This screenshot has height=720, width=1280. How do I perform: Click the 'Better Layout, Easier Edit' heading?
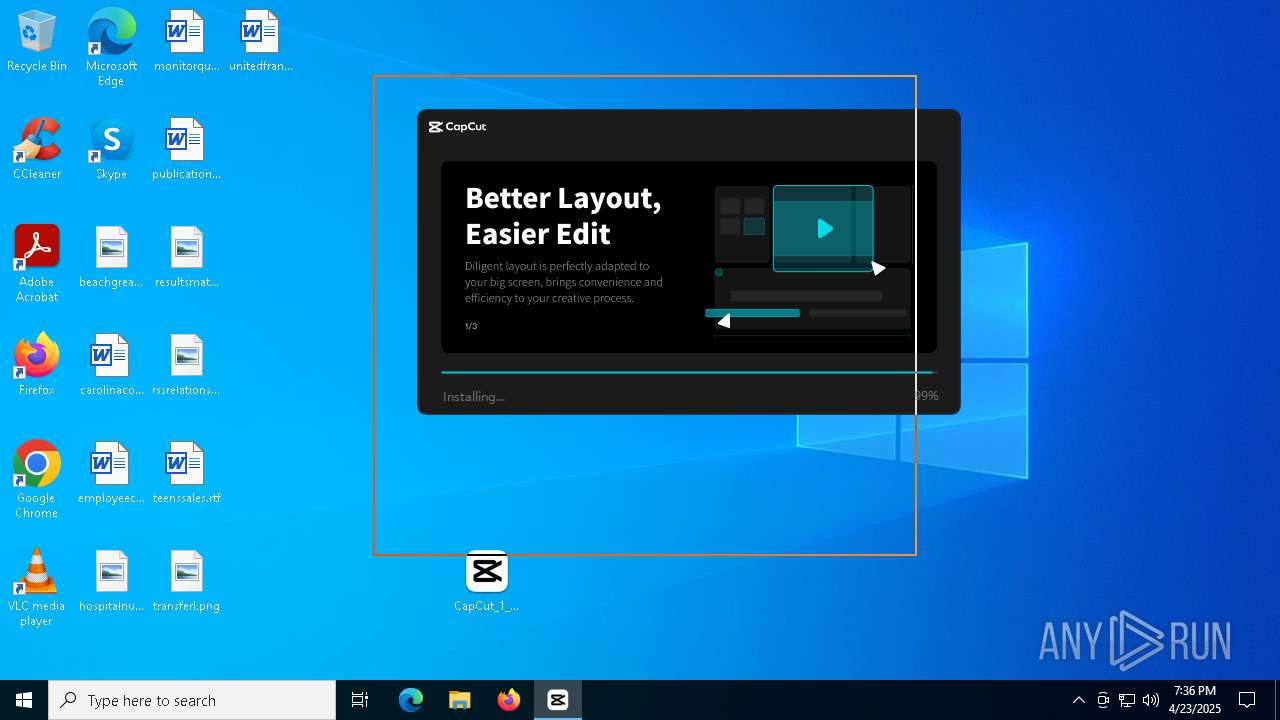pos(563,216)
